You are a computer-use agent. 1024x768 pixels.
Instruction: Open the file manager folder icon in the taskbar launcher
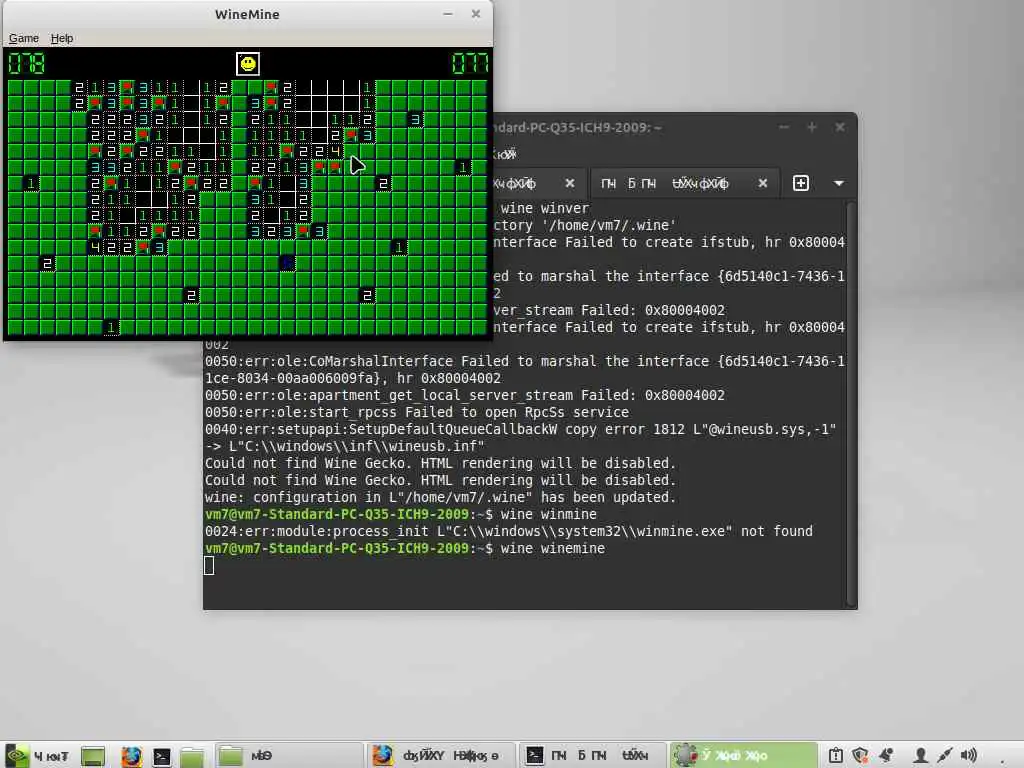tap(192, 756)
